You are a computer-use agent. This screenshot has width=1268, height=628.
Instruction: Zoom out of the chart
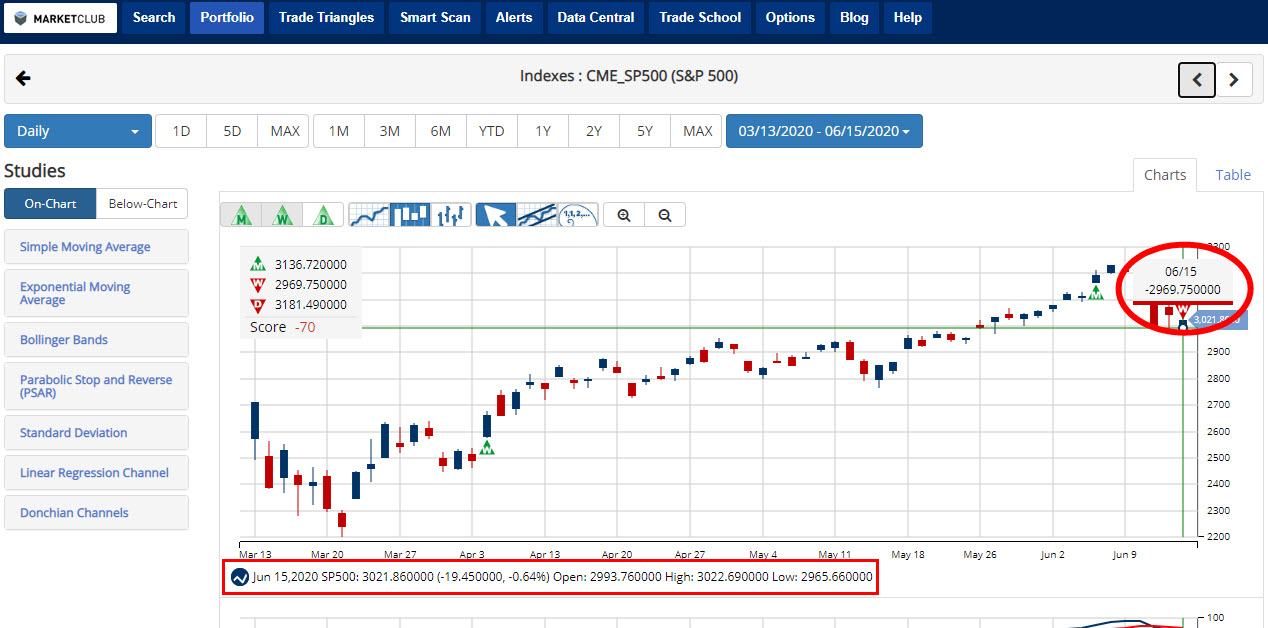665,215
